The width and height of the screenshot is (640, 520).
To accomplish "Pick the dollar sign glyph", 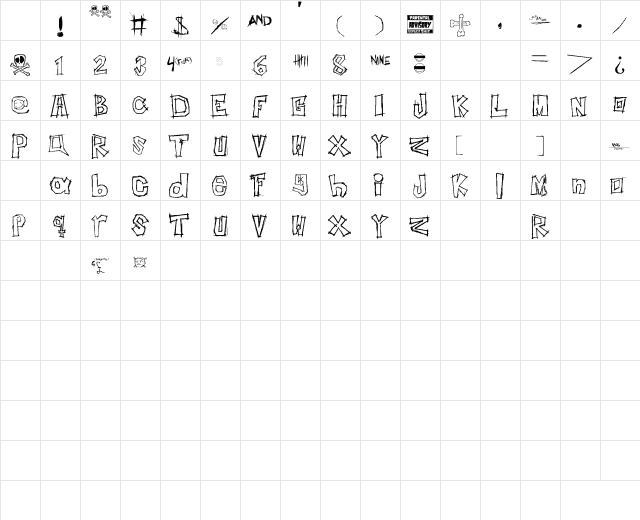I will coord(180,26).
